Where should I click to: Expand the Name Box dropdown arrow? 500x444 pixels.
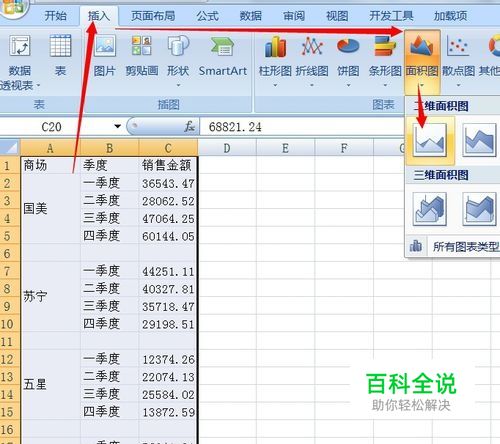(x=117, y=127)
